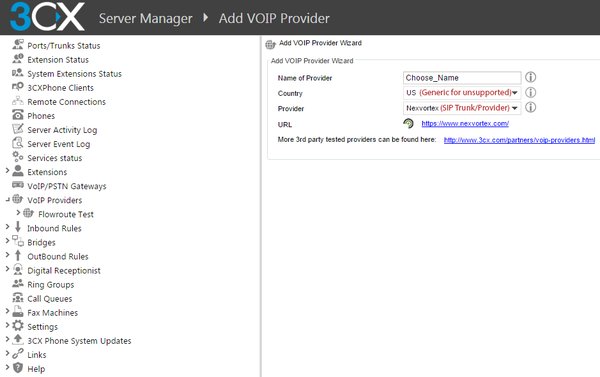Click info icon beside Country dropdown
Screen dimensions: 600x377
530,92
